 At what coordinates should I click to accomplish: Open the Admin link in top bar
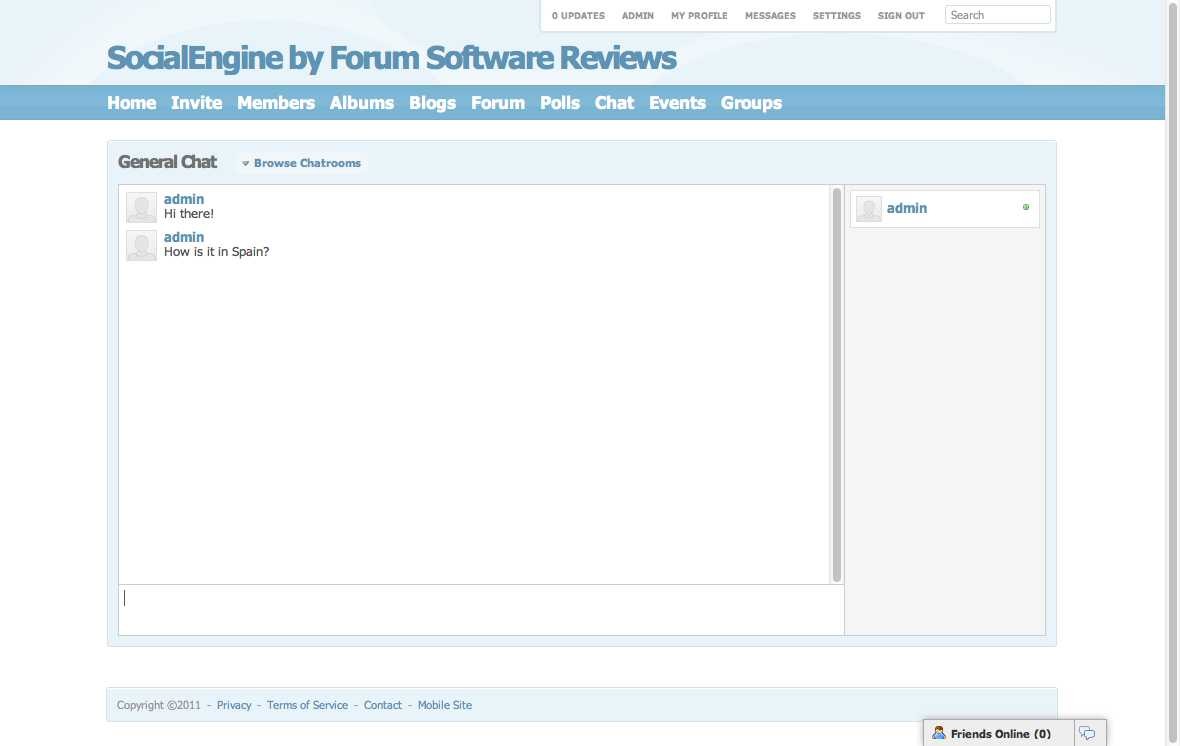[637, 16]
